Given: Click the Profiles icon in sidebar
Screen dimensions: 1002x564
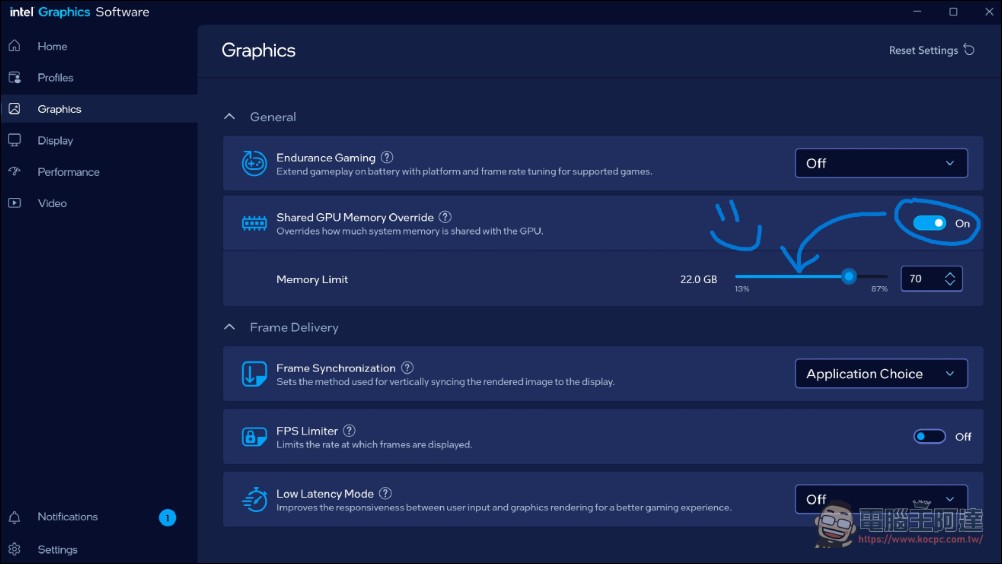Looking at the screenshot, I should pos(15,77).
